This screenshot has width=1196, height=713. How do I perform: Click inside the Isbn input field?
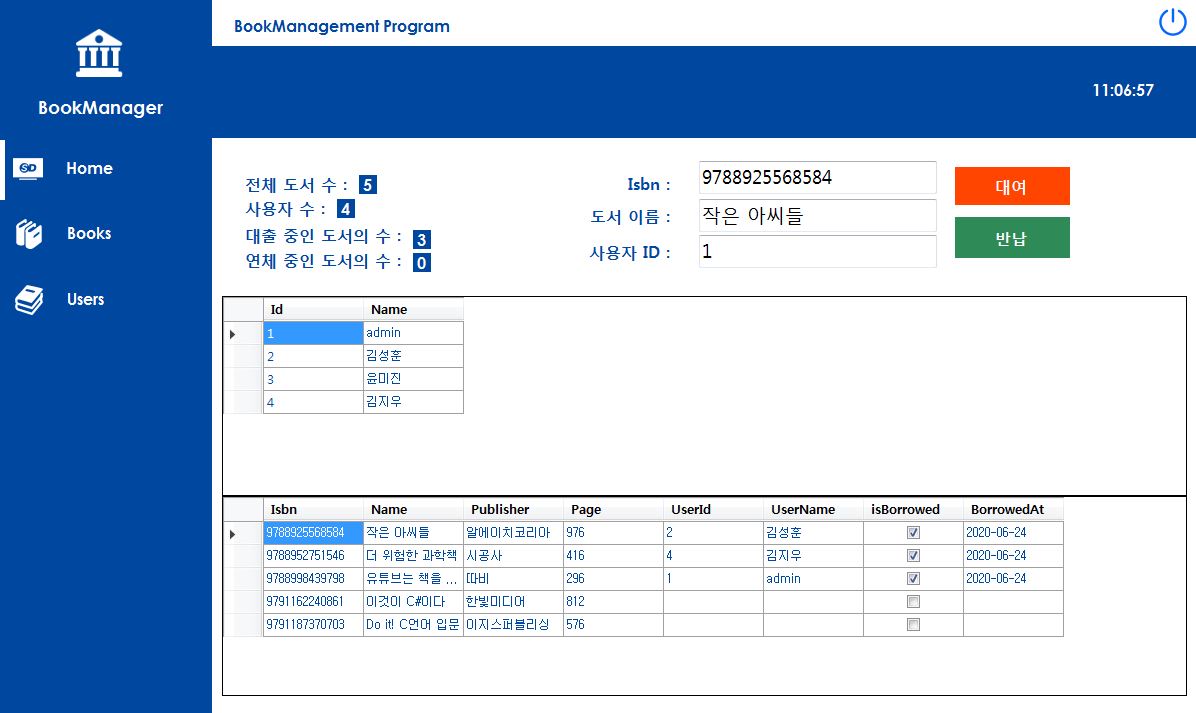point(817,177)
